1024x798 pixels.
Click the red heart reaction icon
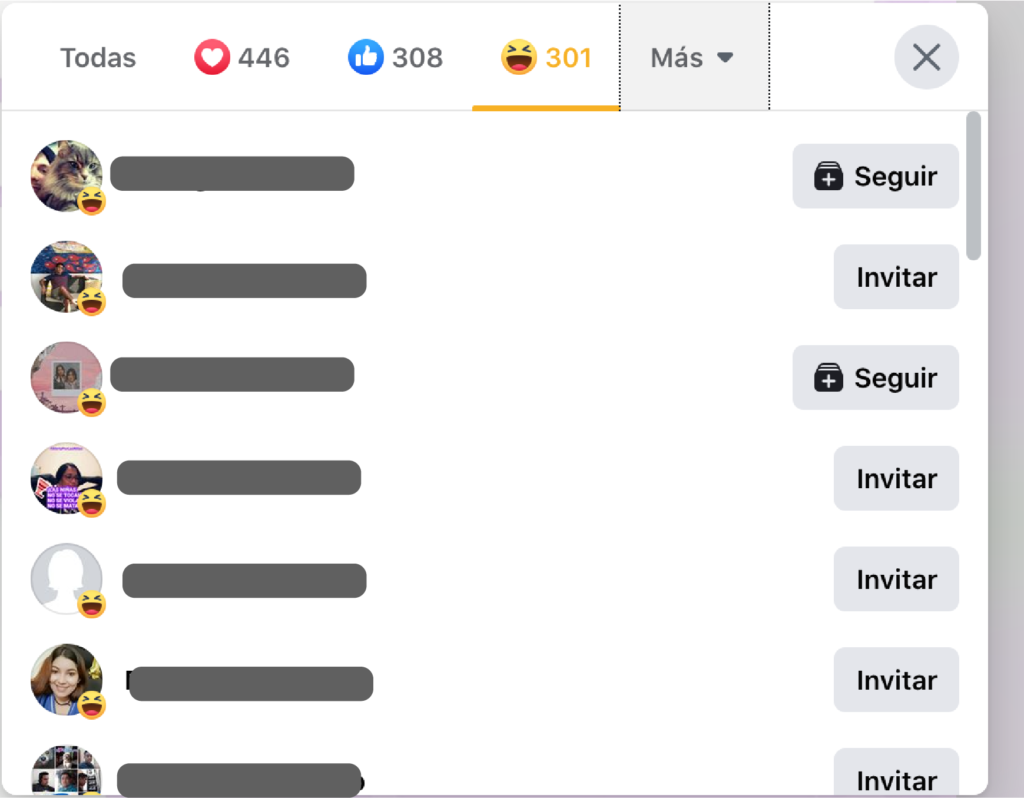[x=212, y=57]
